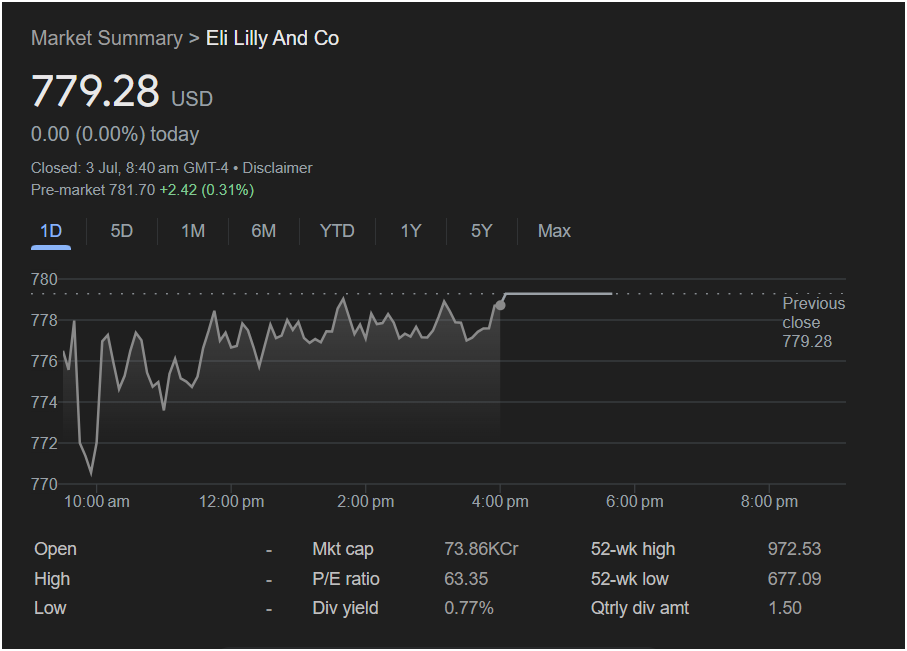Click the 774 y-axis label

pos(45,402)
